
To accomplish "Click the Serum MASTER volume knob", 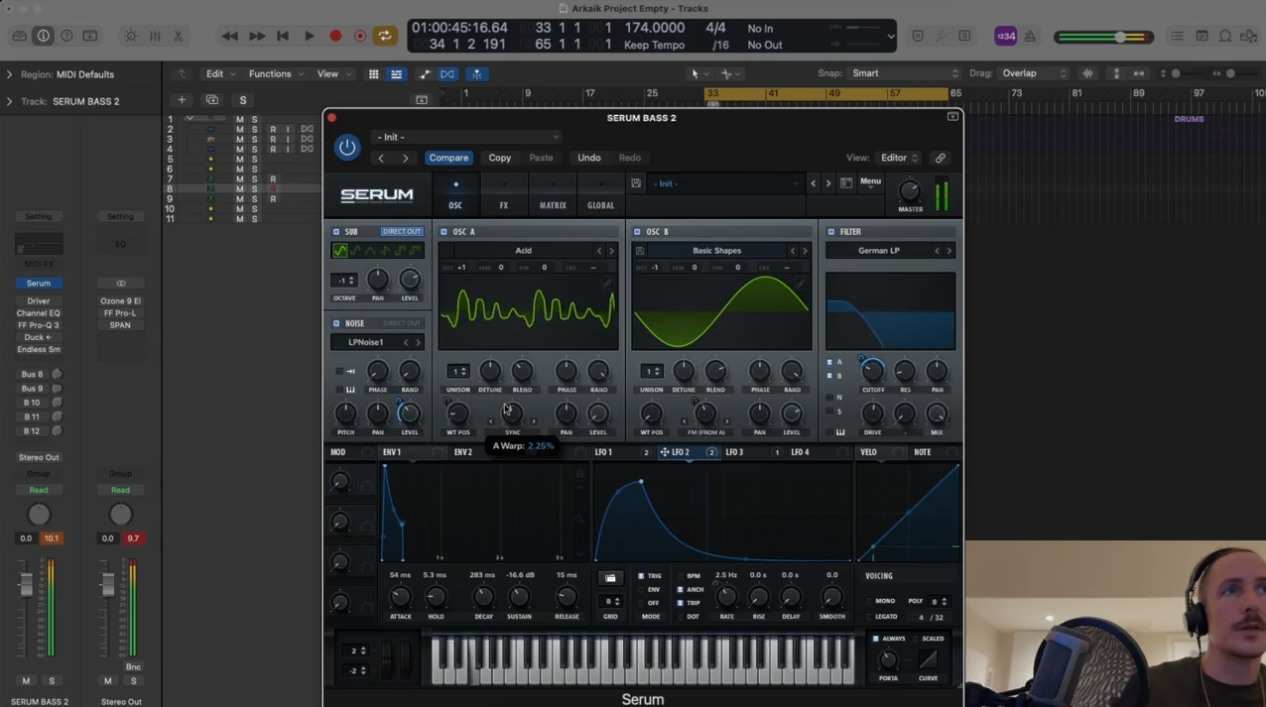I will click(910, 190).
